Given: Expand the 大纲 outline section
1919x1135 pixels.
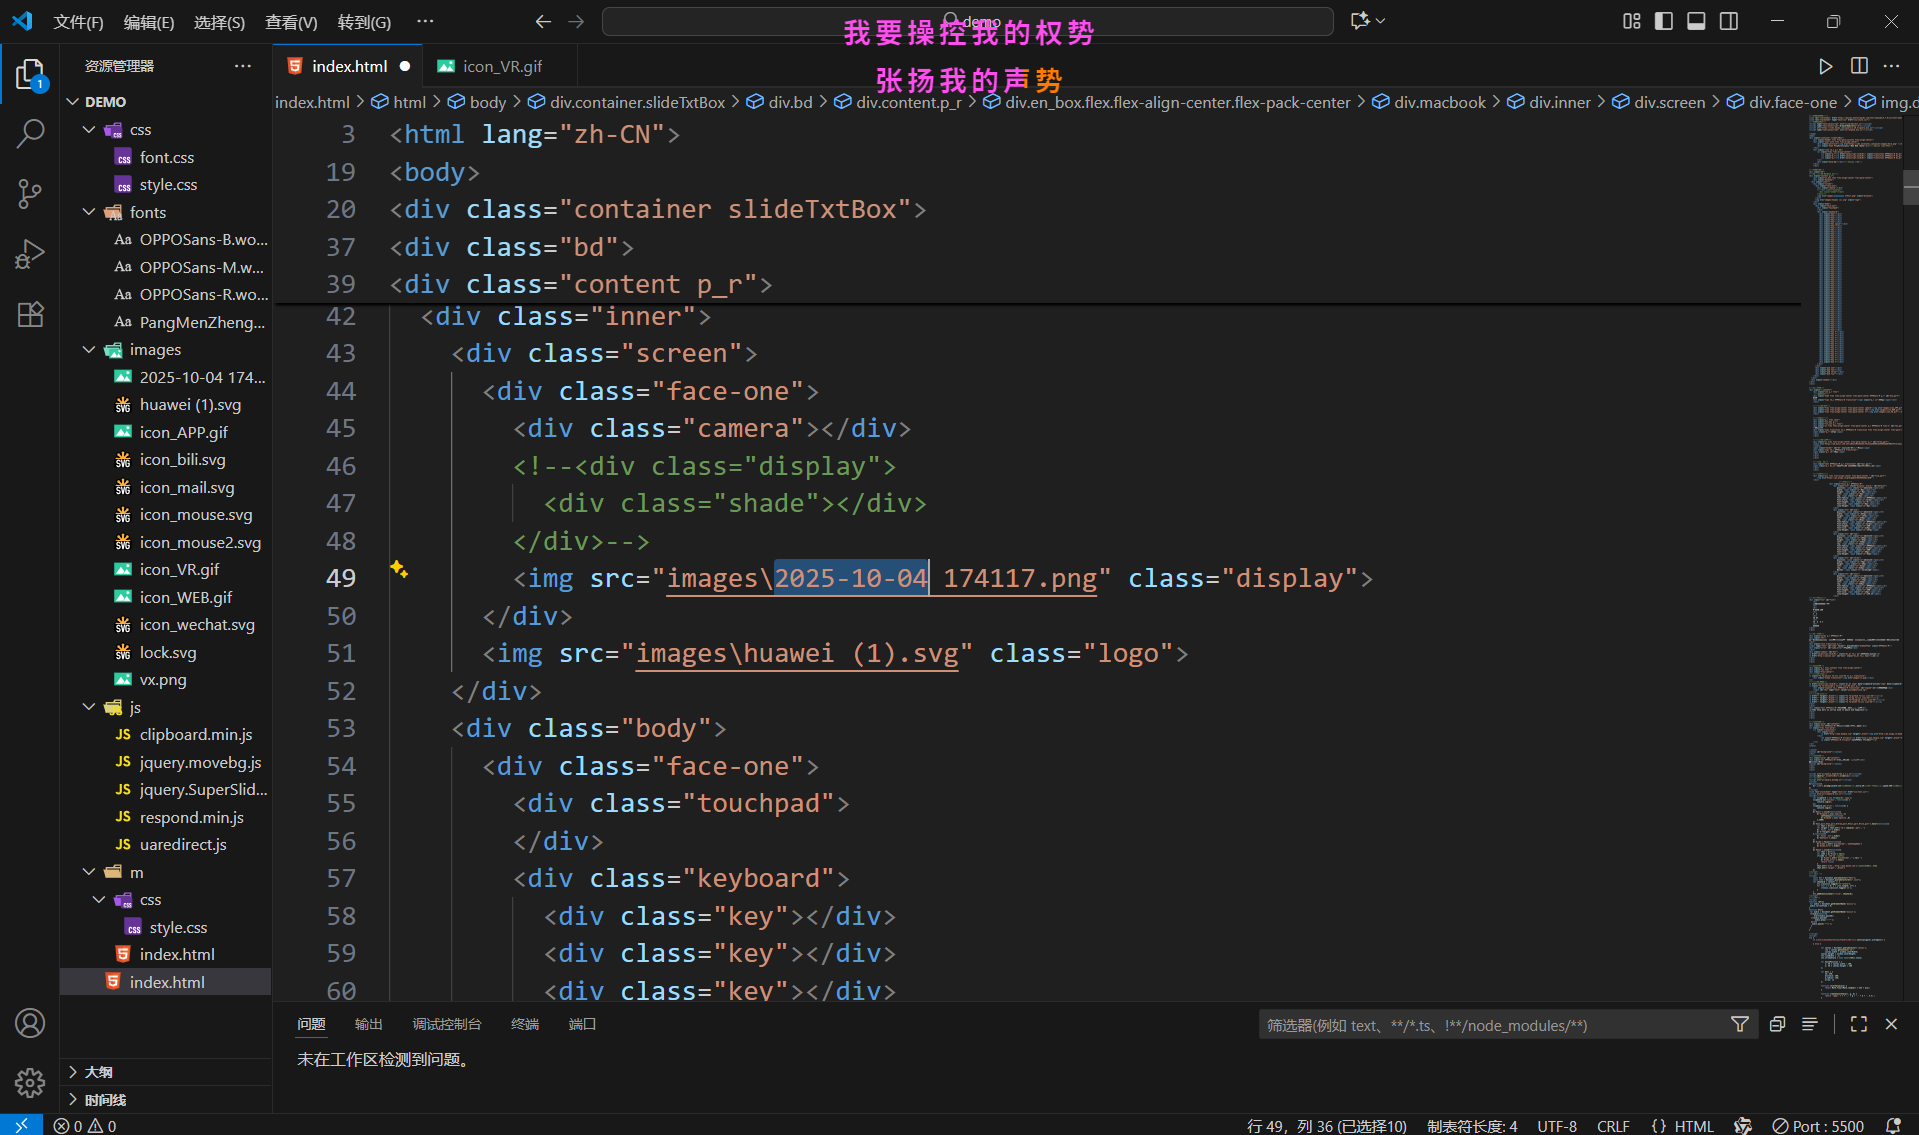Looking at the screenshot, I should coord(98,1072).
